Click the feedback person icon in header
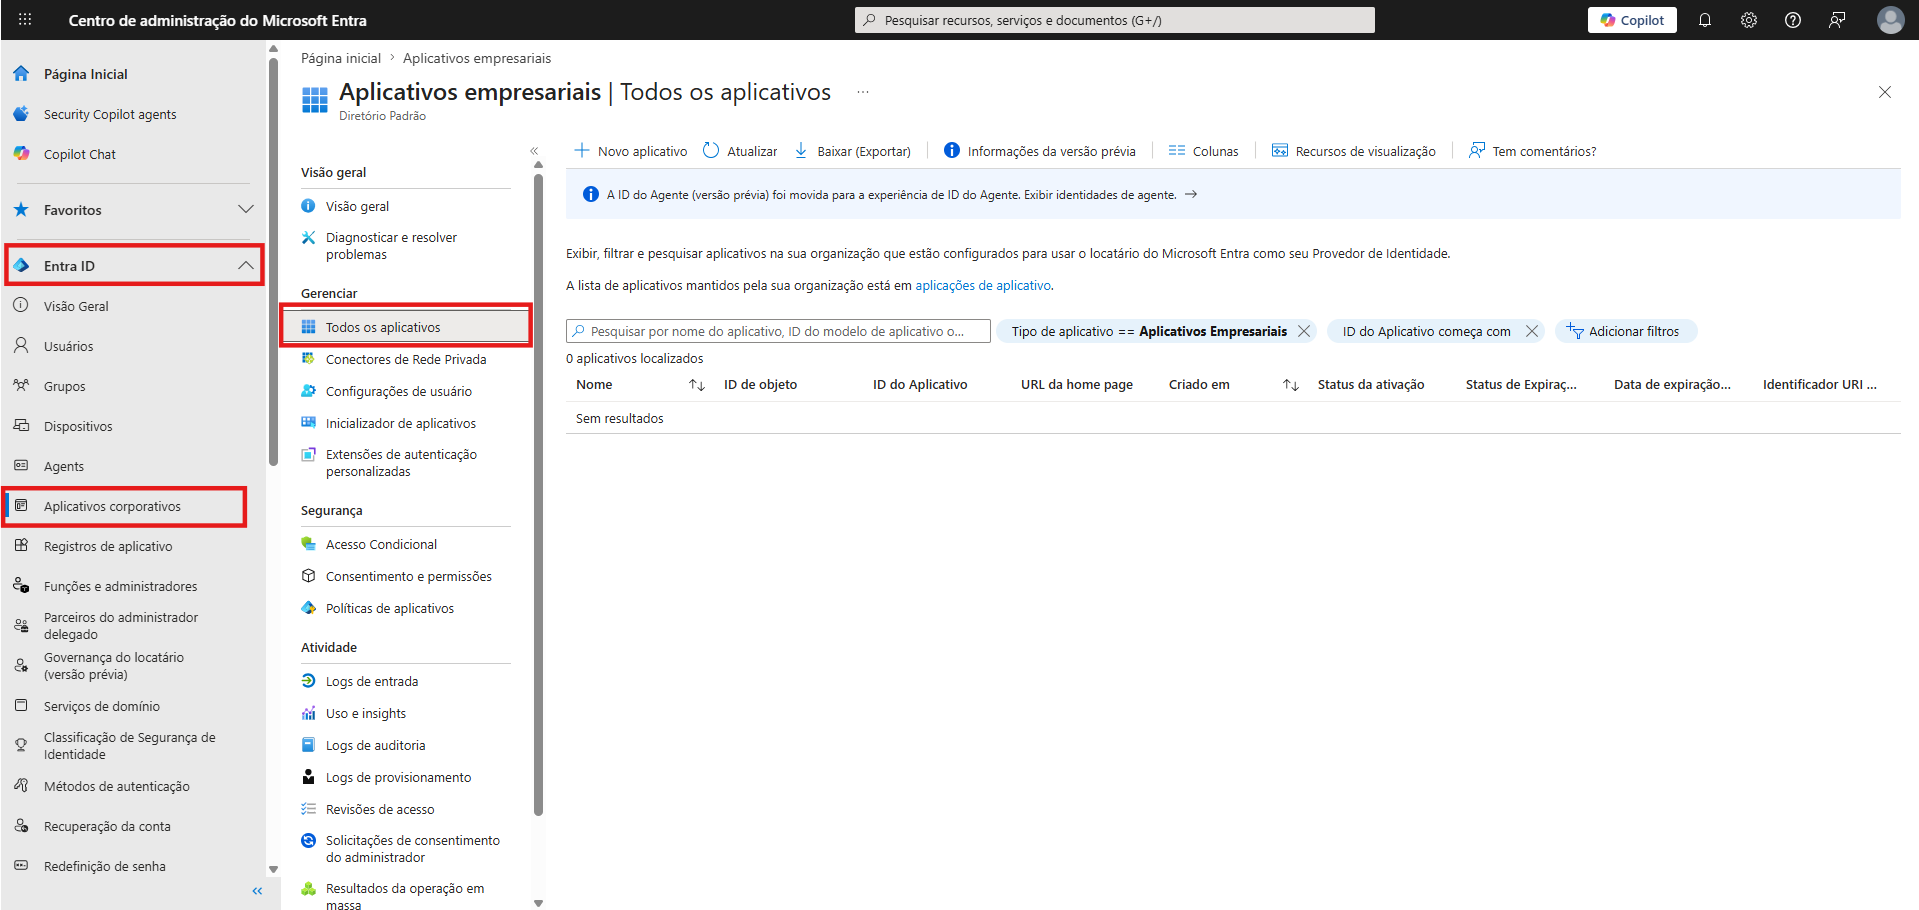Viewport: 1919px width, 910px height. click(x=1837, y=20)
